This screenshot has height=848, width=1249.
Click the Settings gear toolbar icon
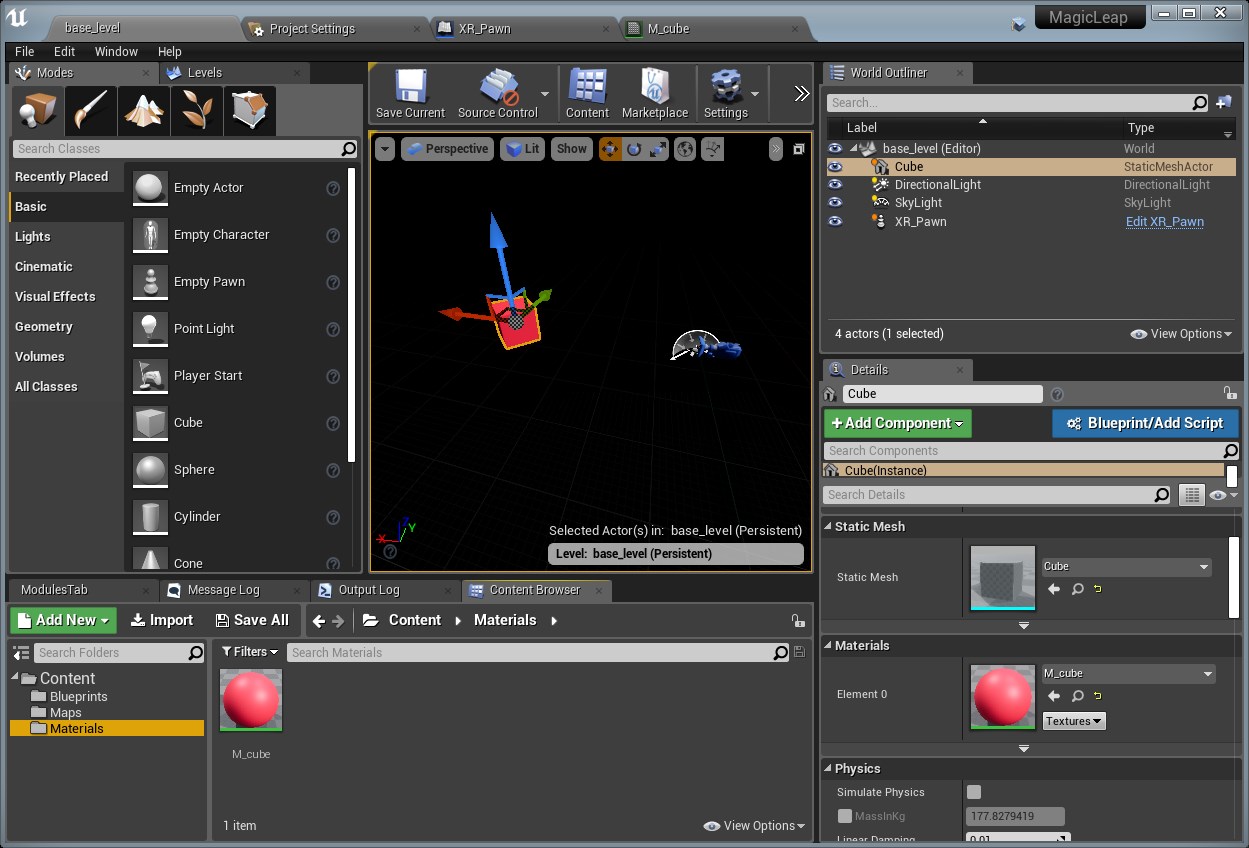pos(725,95)
